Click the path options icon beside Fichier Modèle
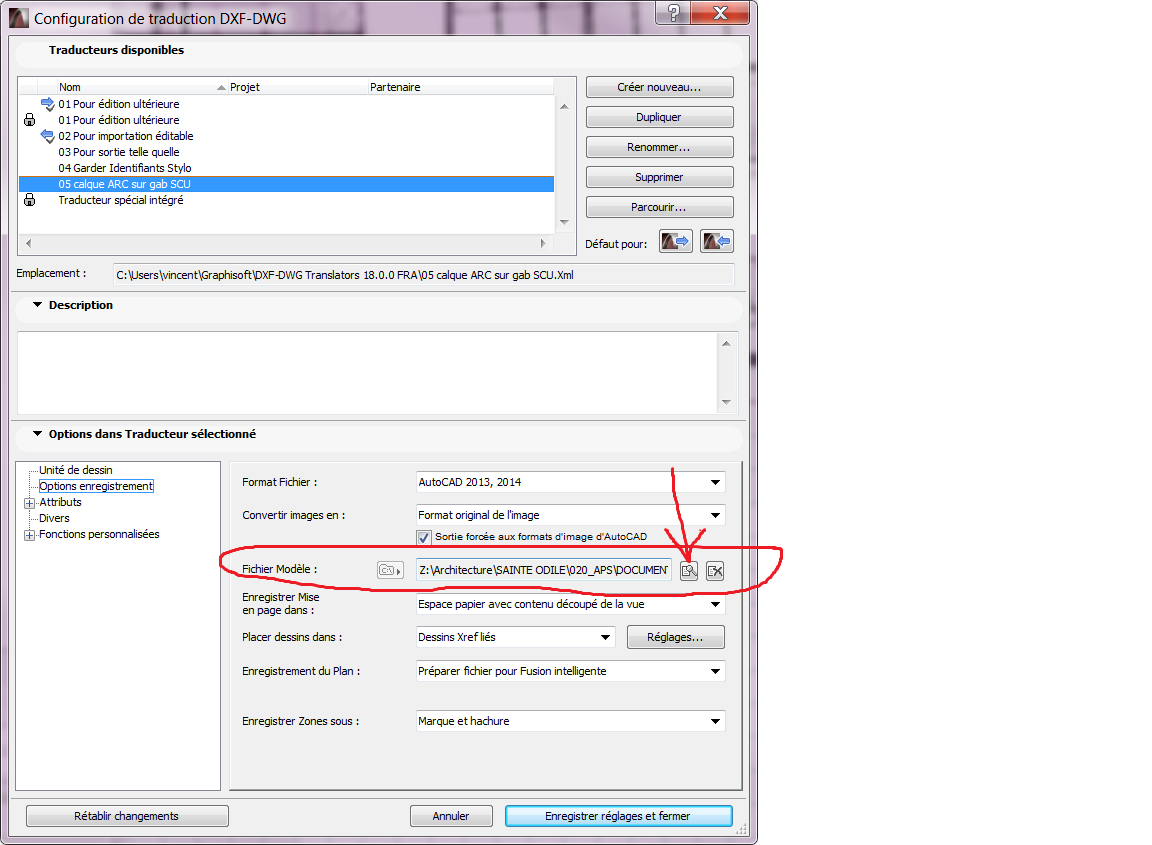This screenshot has height=845, width=1152. [389, 570]
